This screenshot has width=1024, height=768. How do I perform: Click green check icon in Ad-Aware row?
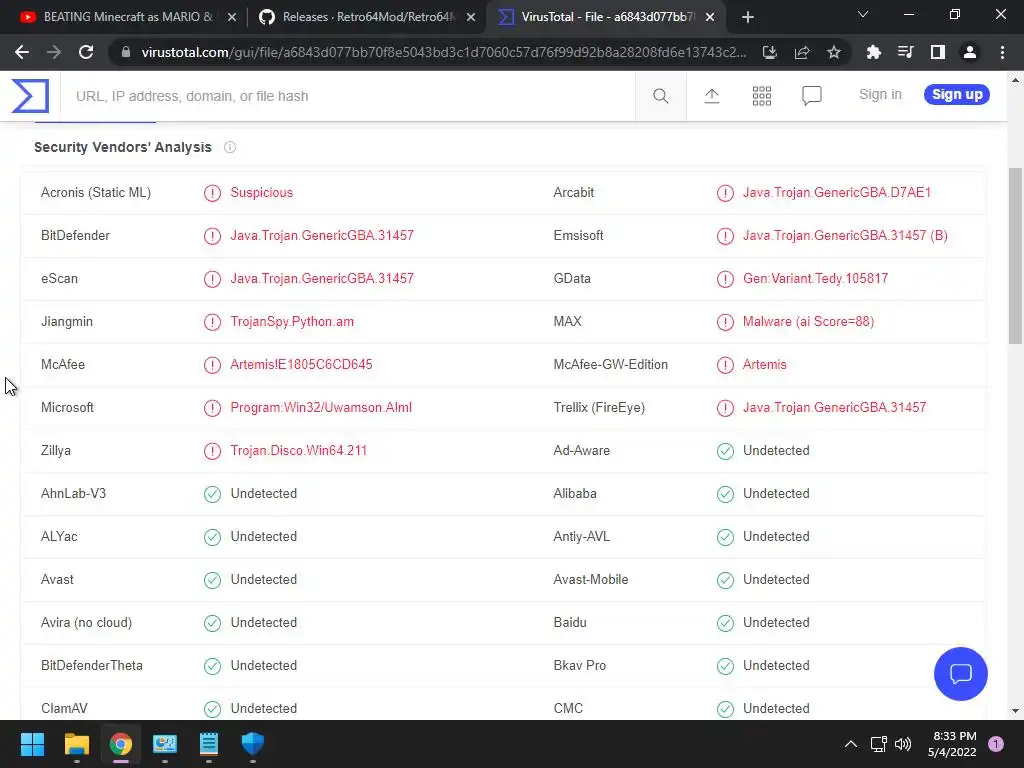(x=725, y=451)
